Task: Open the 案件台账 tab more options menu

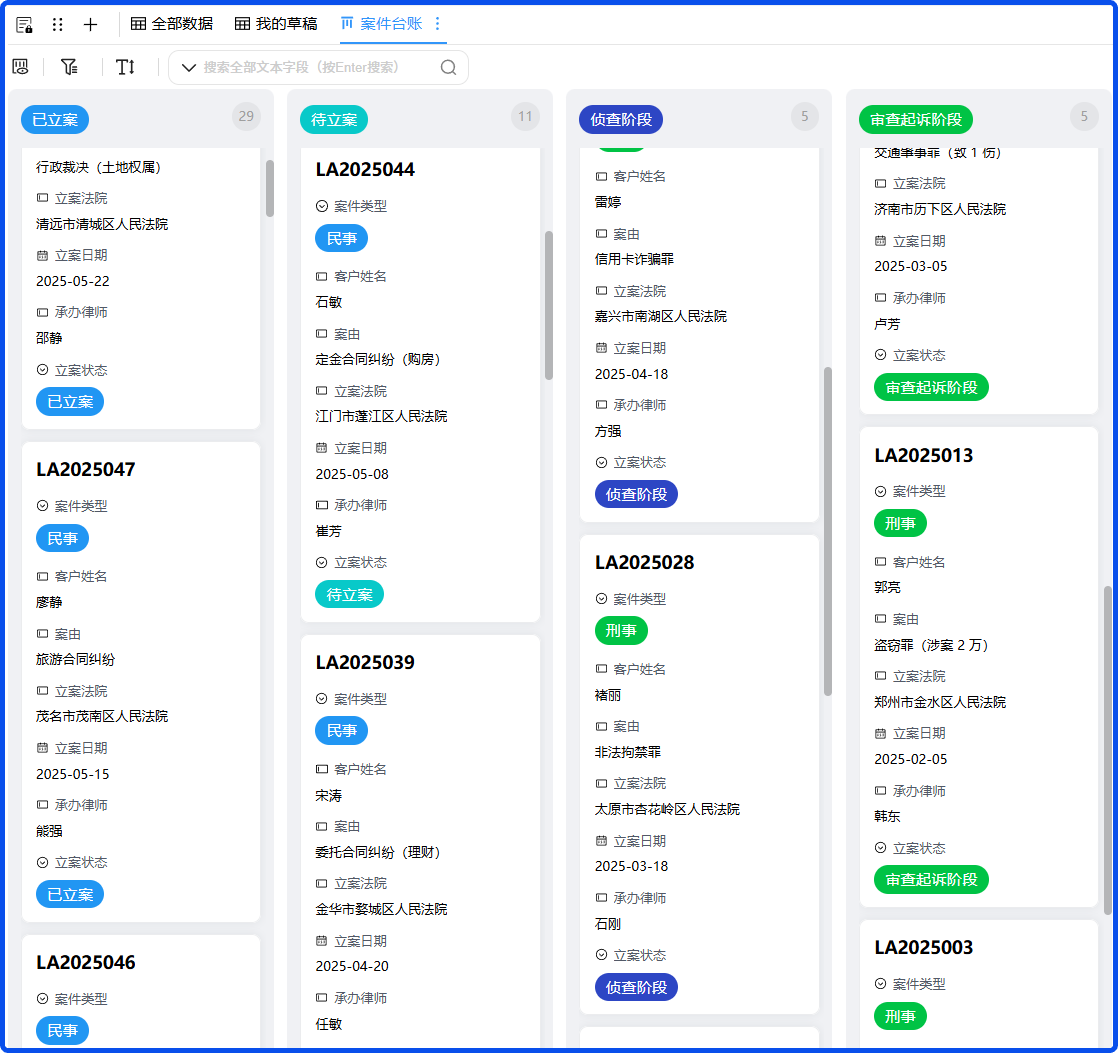Action: click(x=437, y=23)
